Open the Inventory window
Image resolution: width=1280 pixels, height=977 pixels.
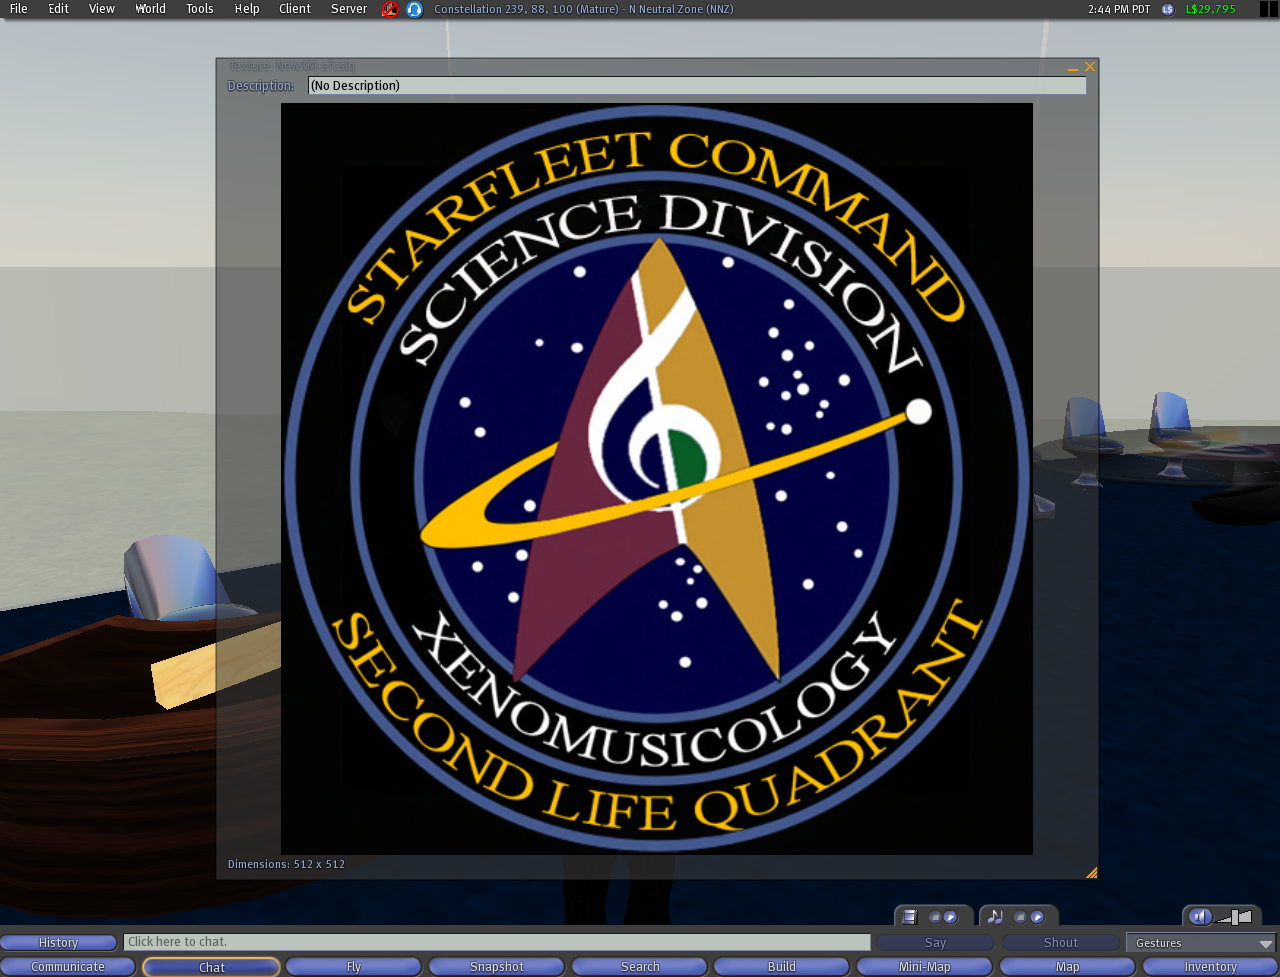click(x=1211, y=967)
